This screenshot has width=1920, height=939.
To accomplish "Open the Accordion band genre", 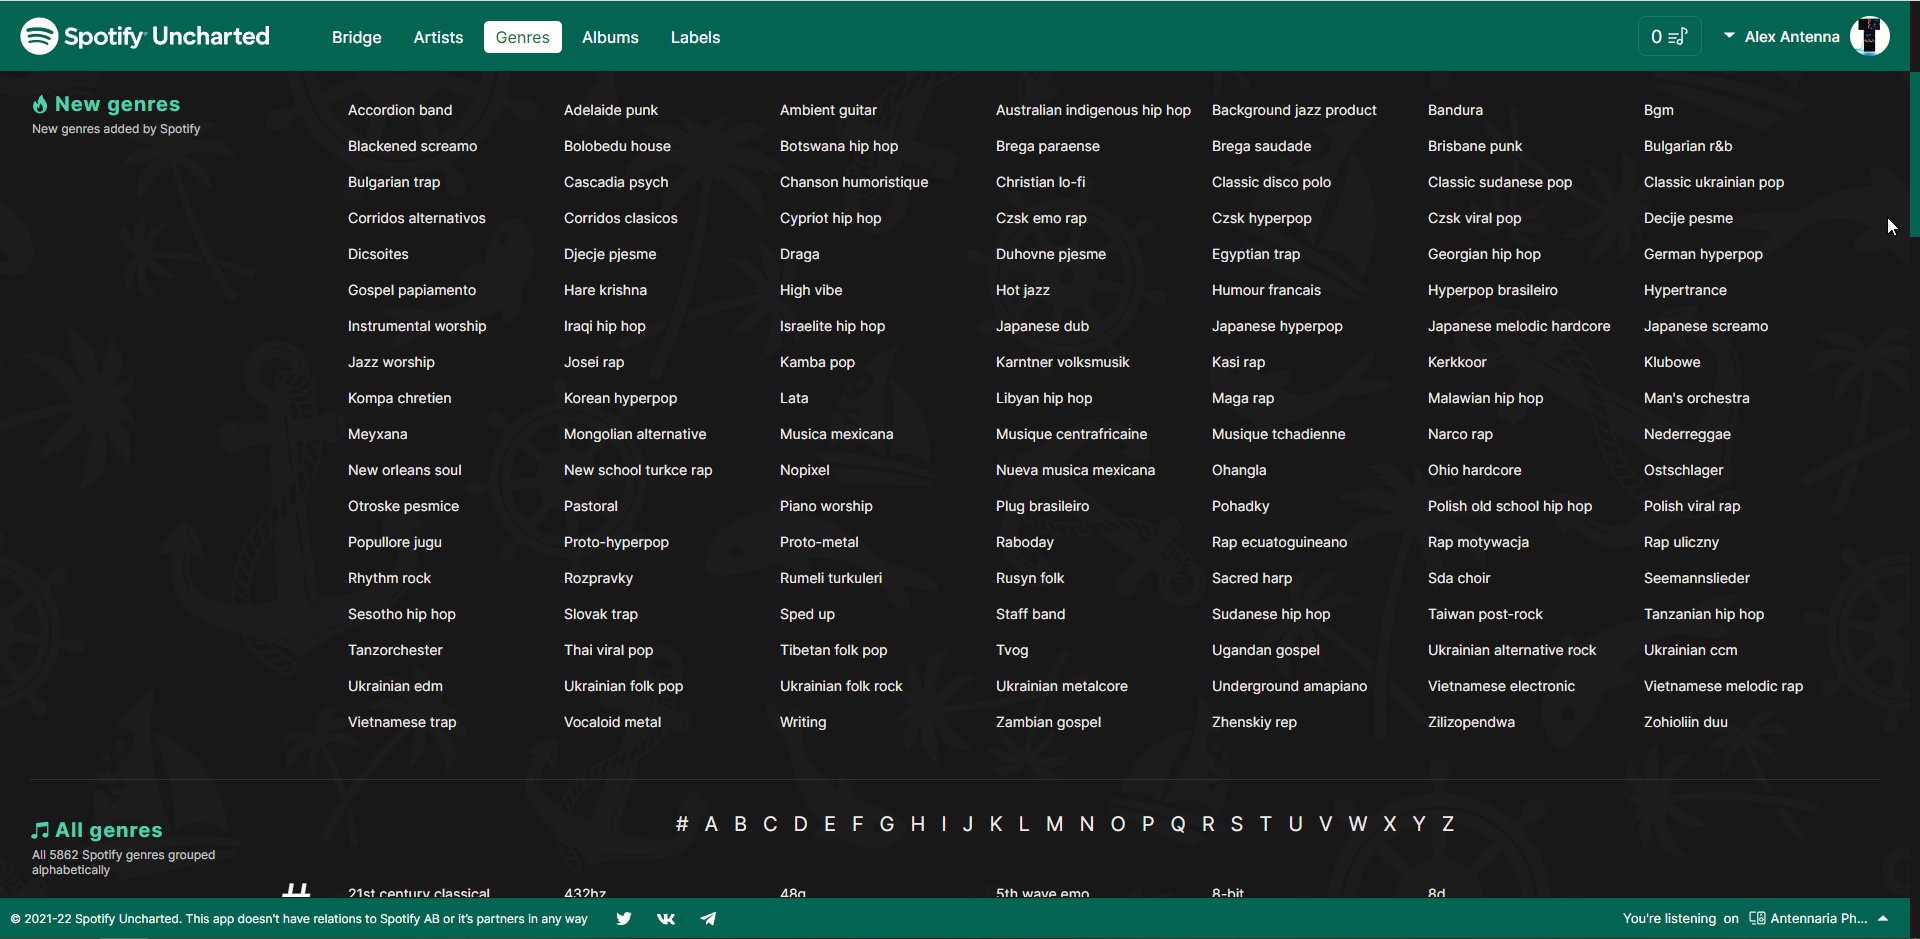I will pyautogui.click(x=400, y=110).
